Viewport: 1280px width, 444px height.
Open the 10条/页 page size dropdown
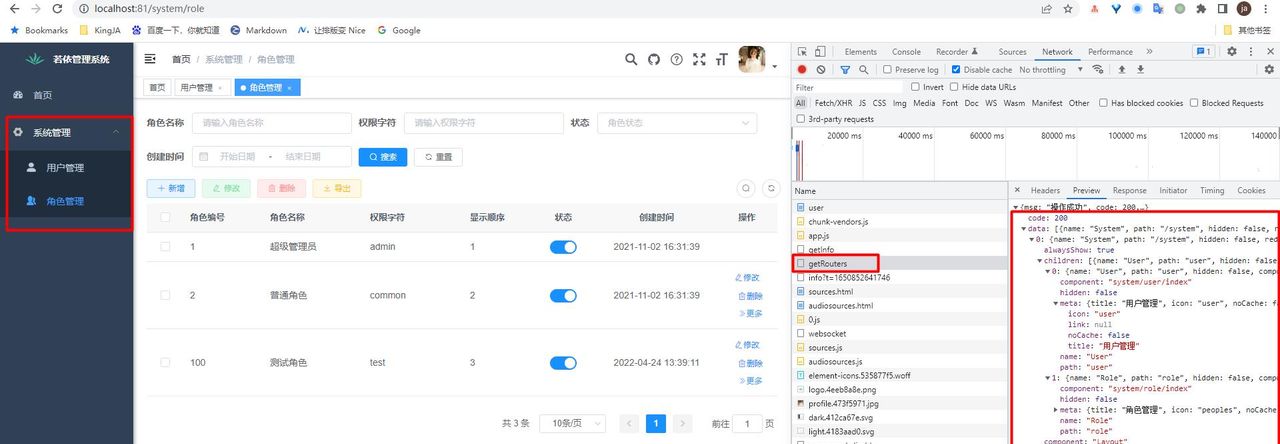coord(574,424)
